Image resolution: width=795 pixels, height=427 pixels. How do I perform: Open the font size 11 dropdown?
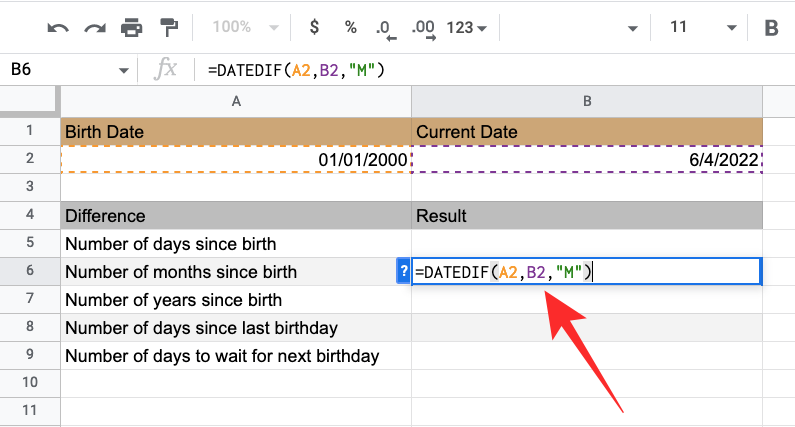click(x=692, y=28)
